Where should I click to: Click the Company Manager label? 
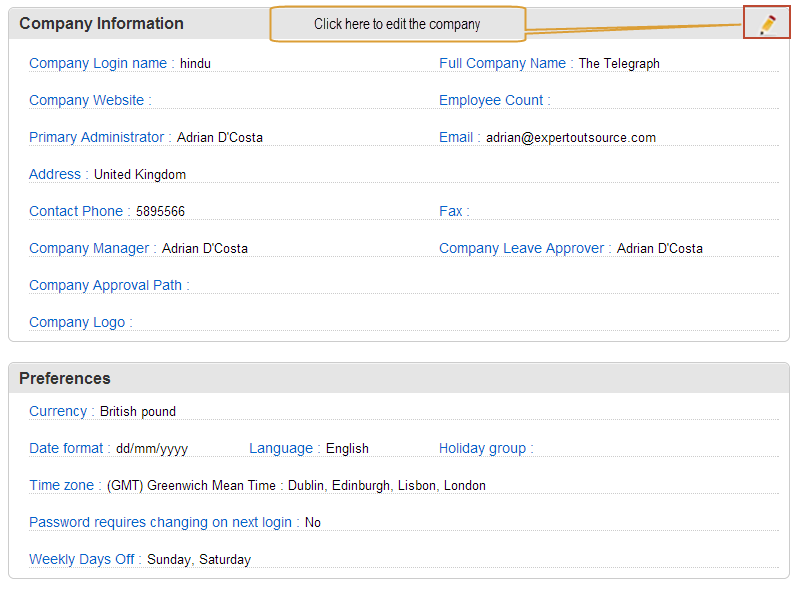89,248
